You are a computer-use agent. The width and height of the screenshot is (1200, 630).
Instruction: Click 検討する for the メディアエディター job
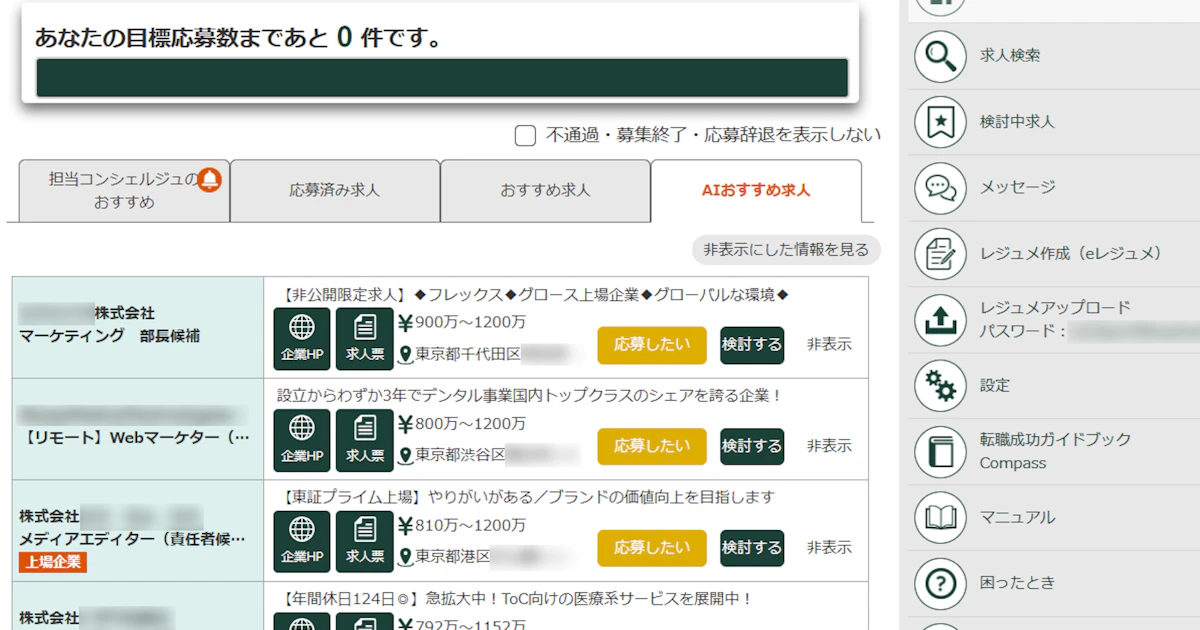(x=752, y=548)
